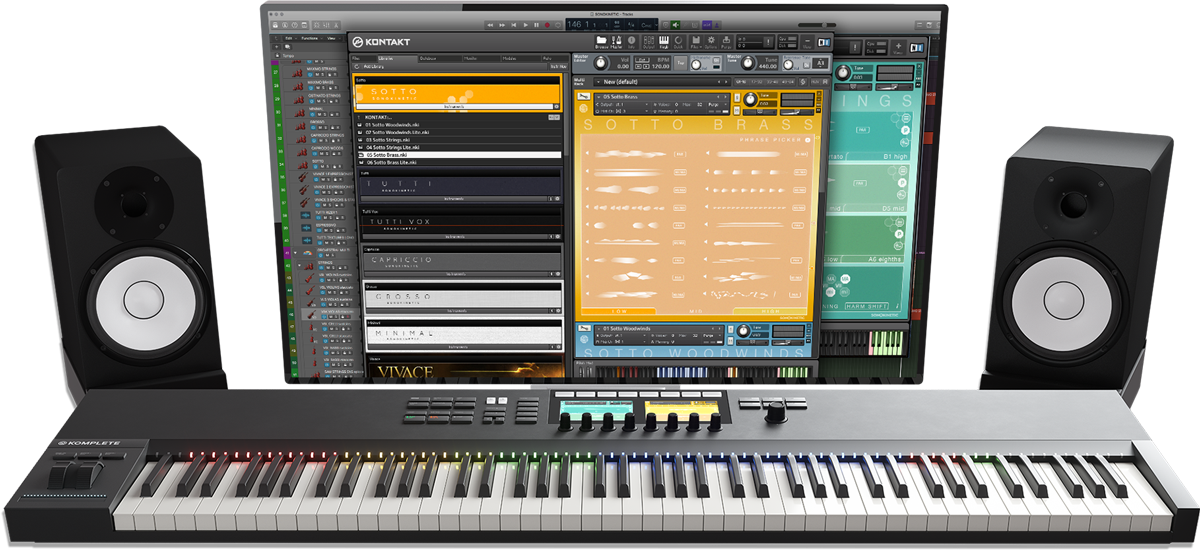
Task: Click the Phrase Picker info icon
Action: tap(807, 140)
